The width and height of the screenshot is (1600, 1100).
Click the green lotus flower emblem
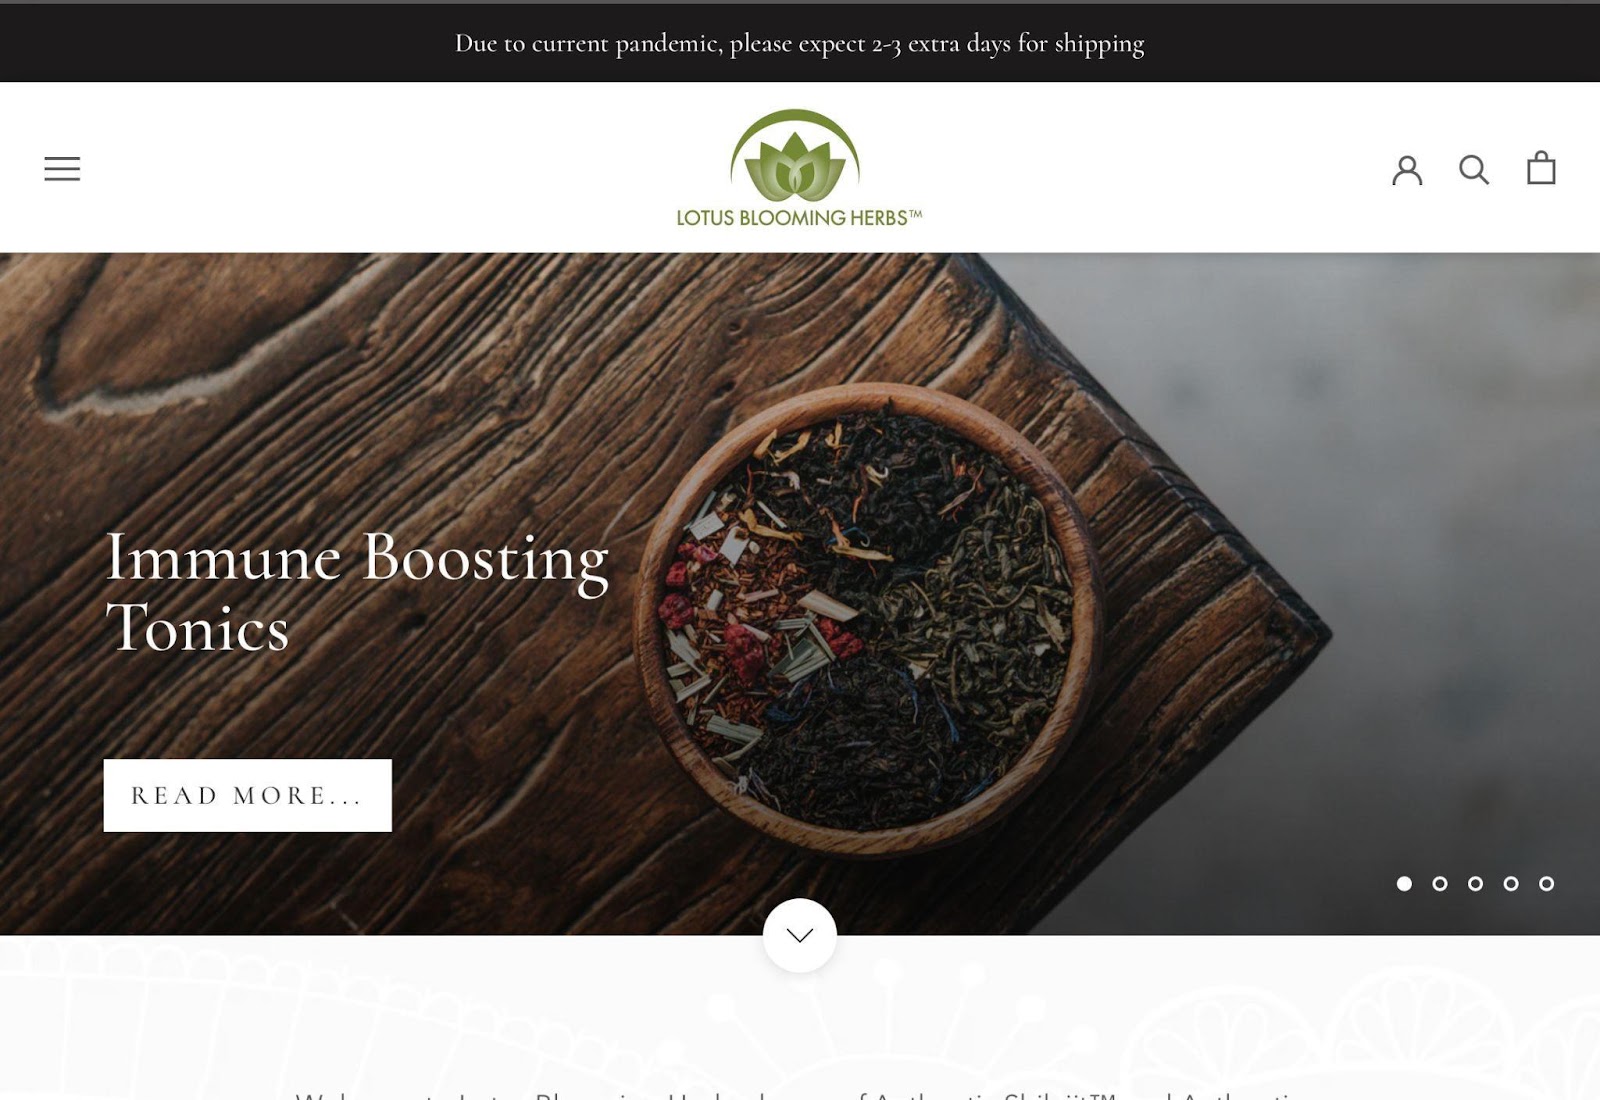point(795,155)
